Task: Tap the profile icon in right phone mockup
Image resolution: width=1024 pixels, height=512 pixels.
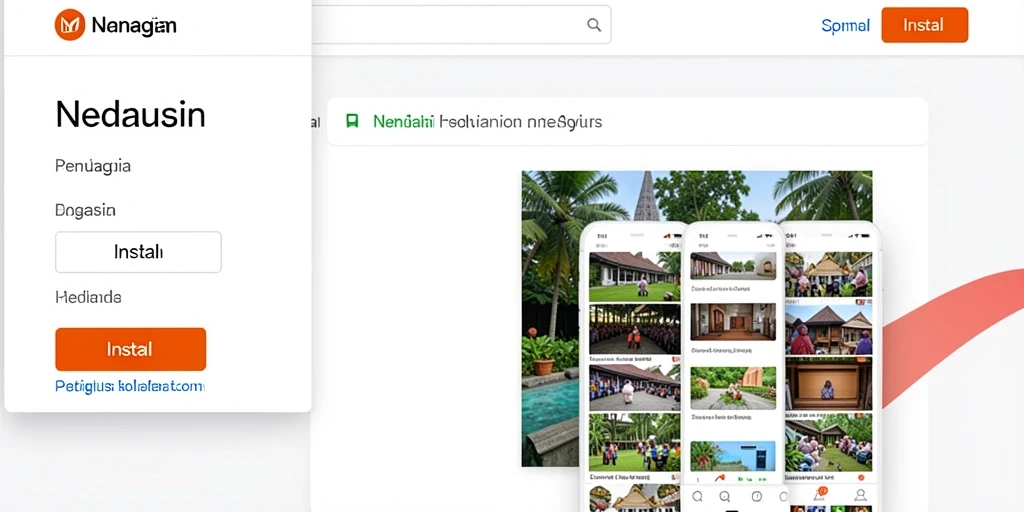Action: (860, 494)
